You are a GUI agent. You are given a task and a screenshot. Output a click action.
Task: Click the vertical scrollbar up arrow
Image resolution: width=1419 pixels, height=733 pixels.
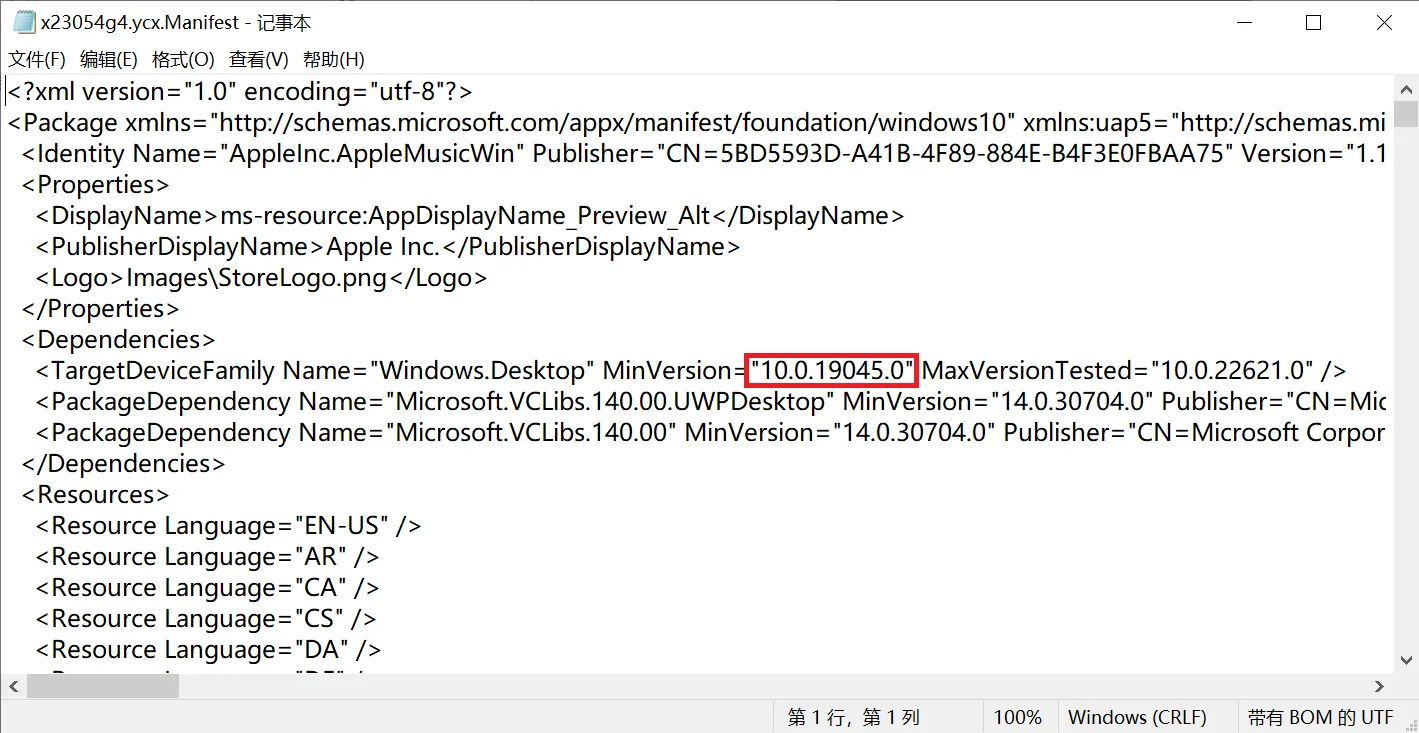pyautogui.click(x=1406, y=87)
